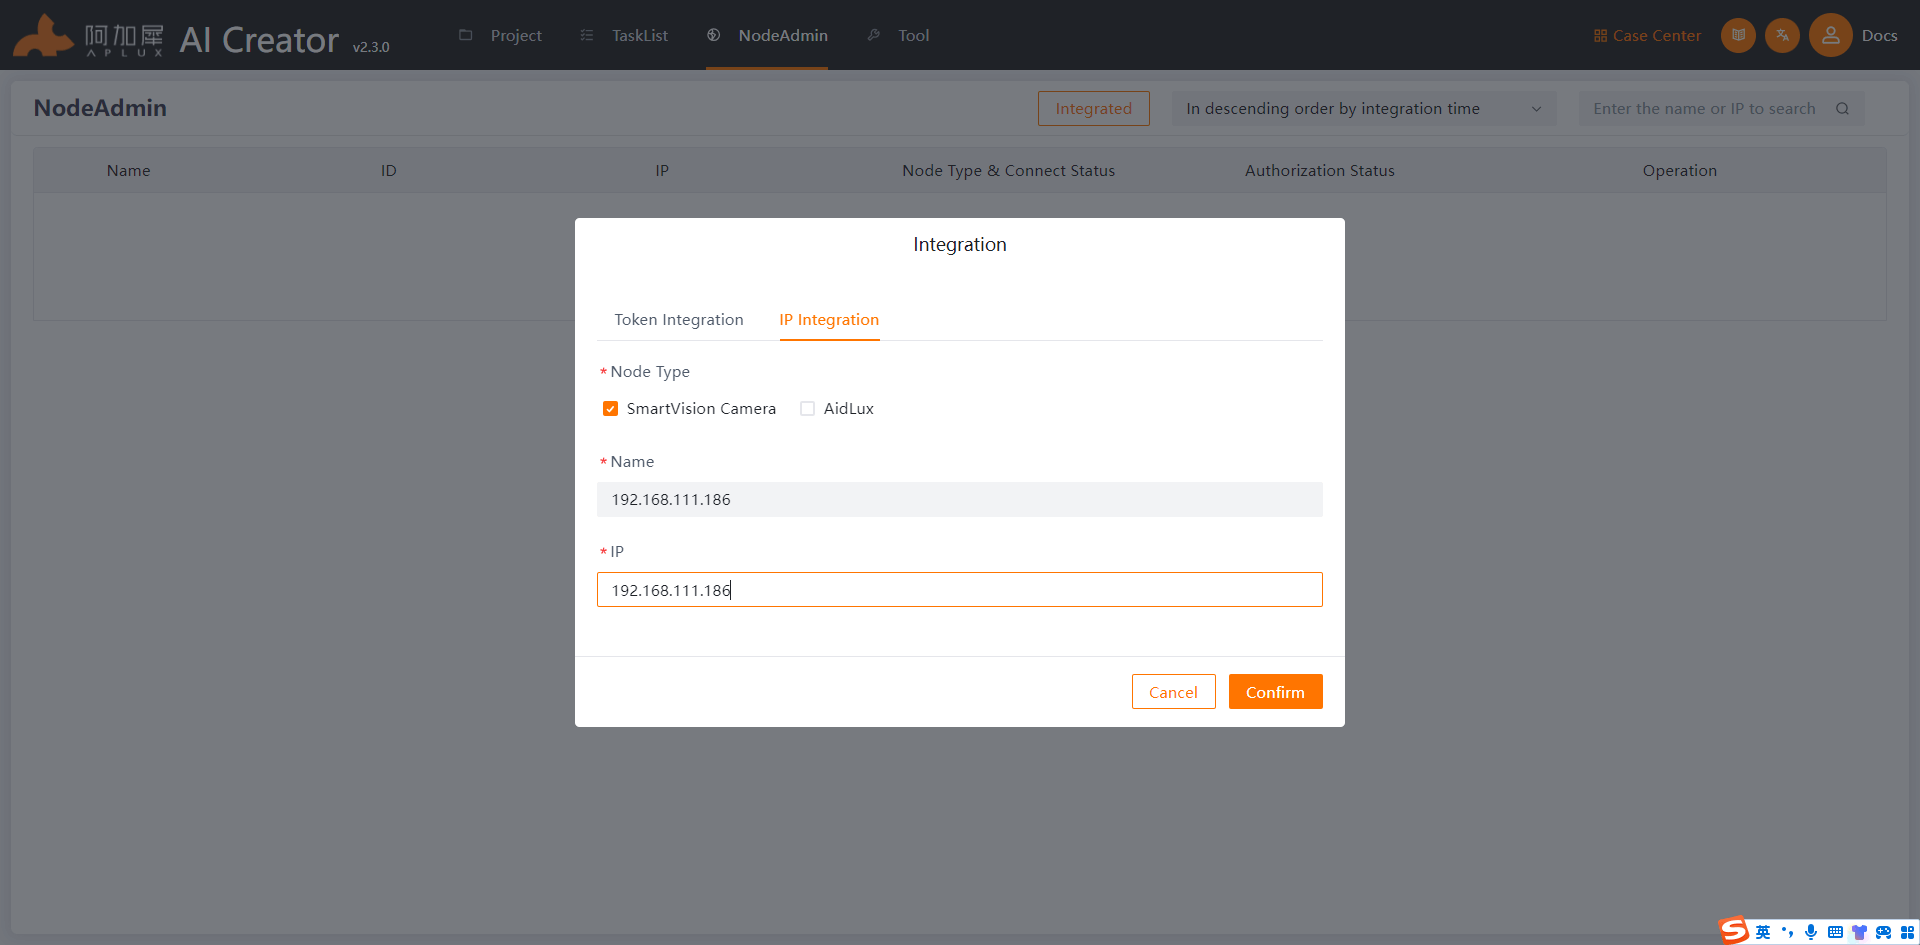Viewport: 1920px width, 945px height.
Task: Click the Case Center grid icon
Action: pyautogui.click(x=1600, y=36)
